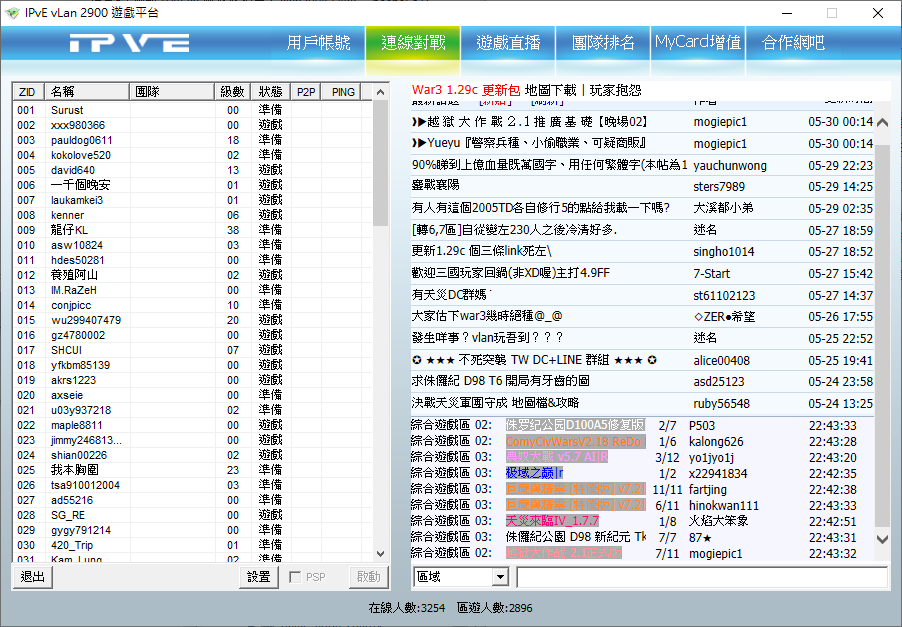This screenshot has width=902, height=627.
Task: Sort the user list by the 級數 column
Action: (x=232, y=92)
